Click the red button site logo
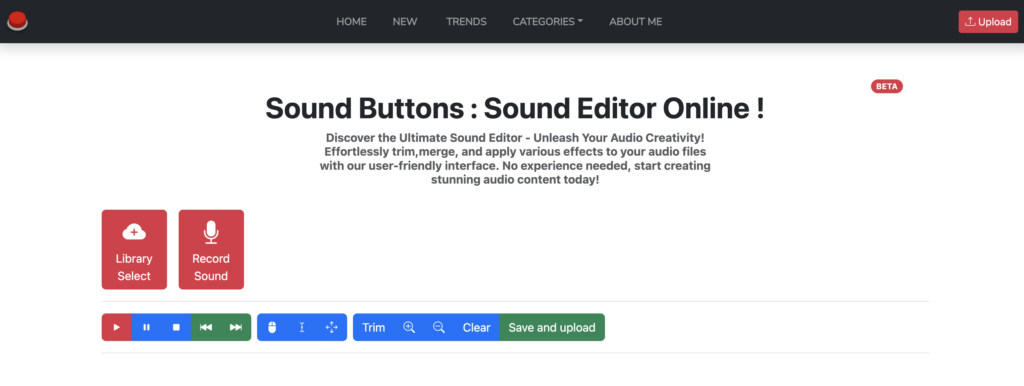1024x386 pixels. pyautogui.click(x=17, y=22)
